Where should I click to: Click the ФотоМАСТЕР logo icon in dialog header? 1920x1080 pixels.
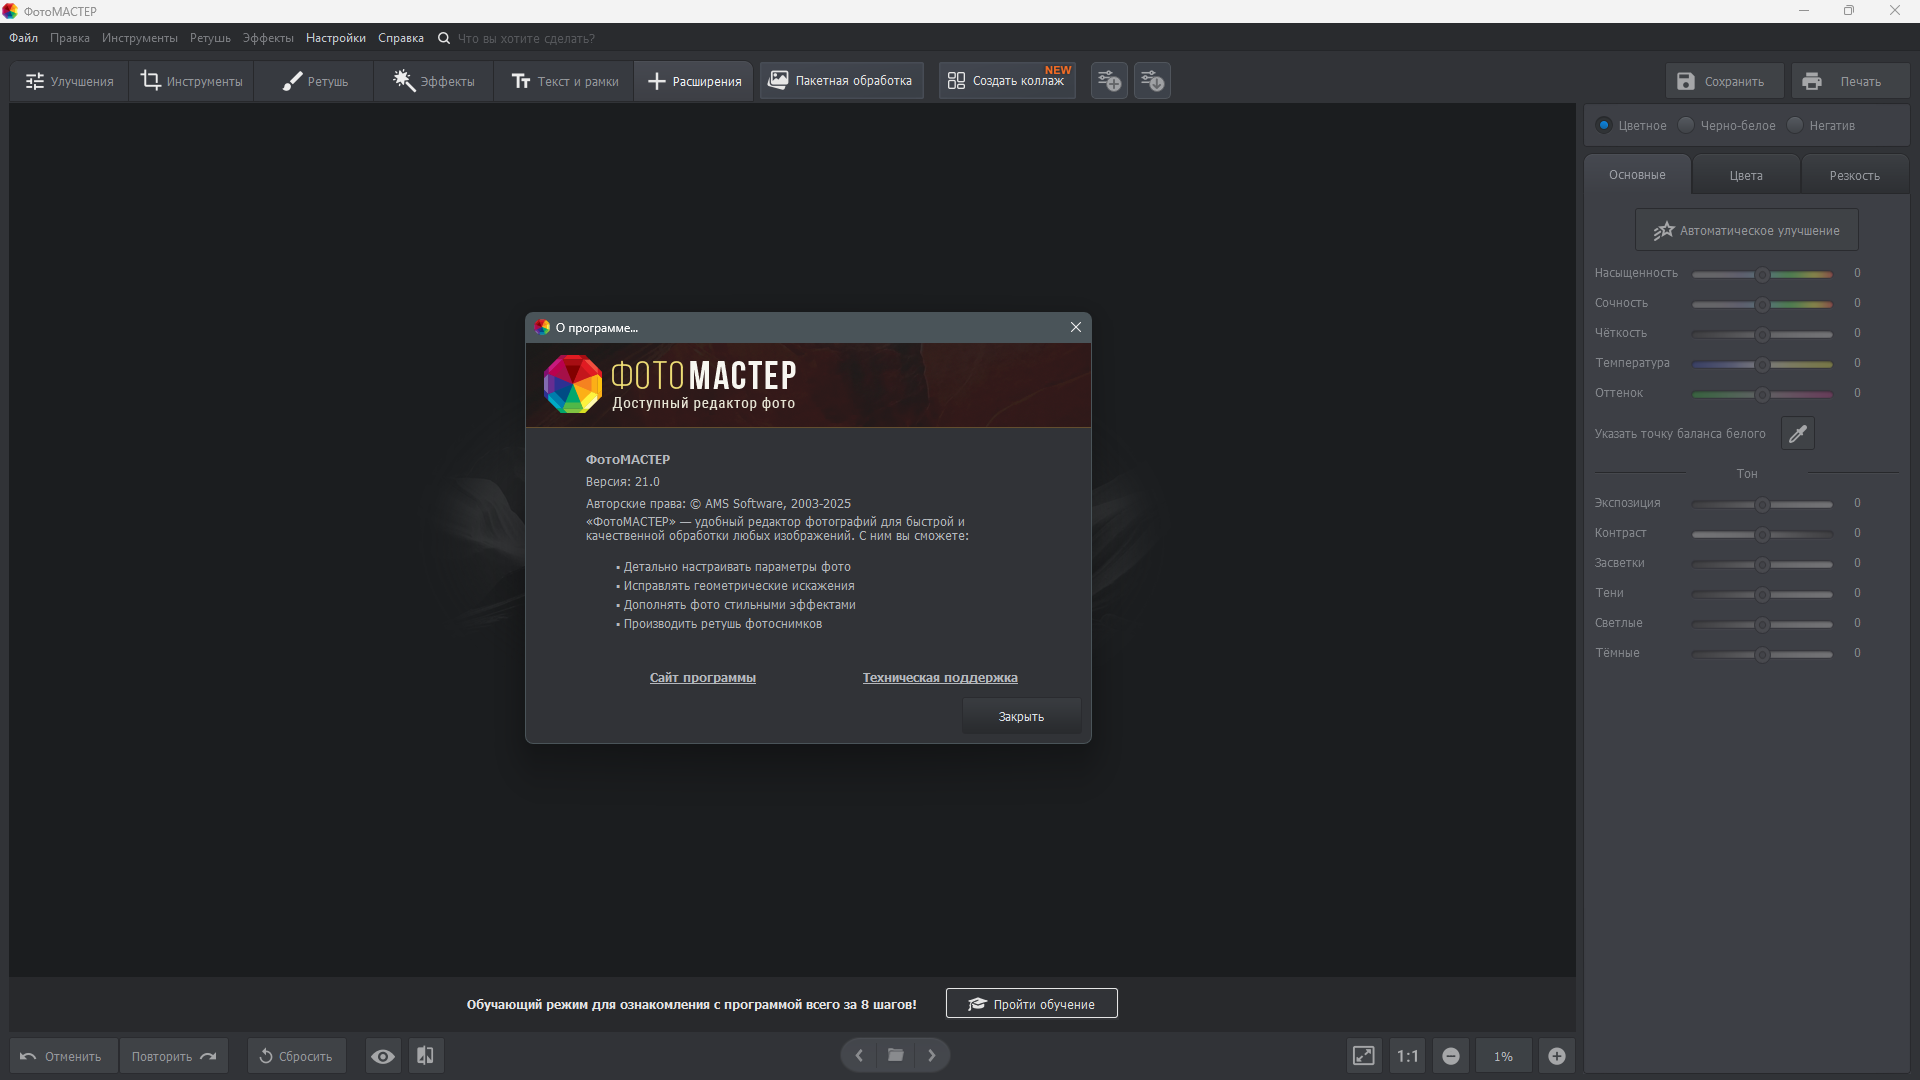572,384
